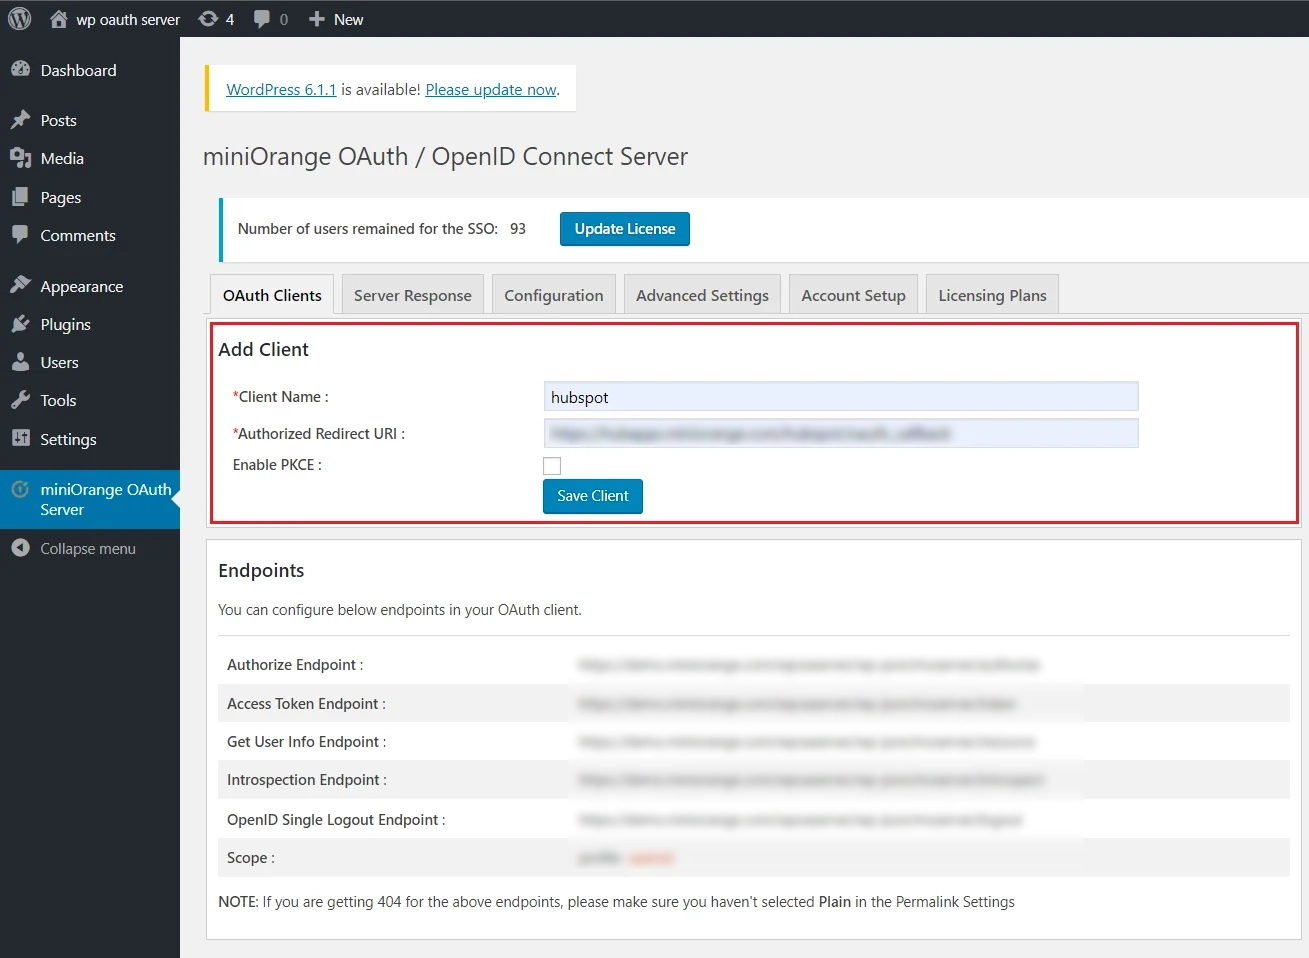Open the Advanced Settings tab
Image resolution: width=1309 pixels, height=958 pixels.
[702, 295]
